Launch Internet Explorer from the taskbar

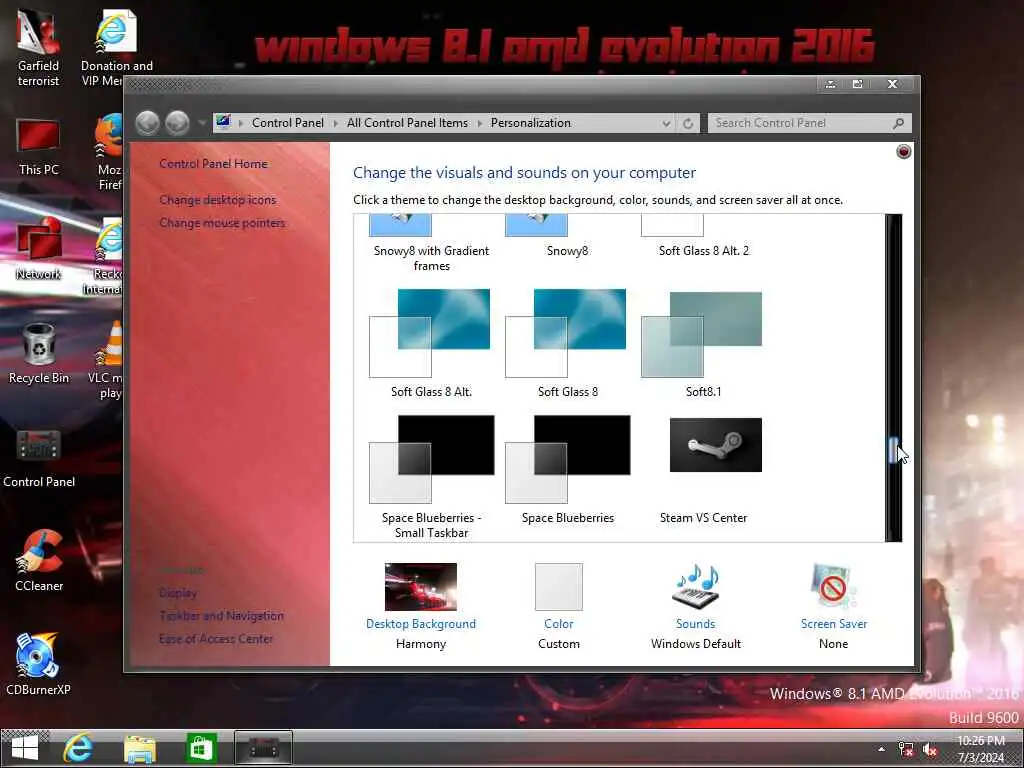[78, 748]
